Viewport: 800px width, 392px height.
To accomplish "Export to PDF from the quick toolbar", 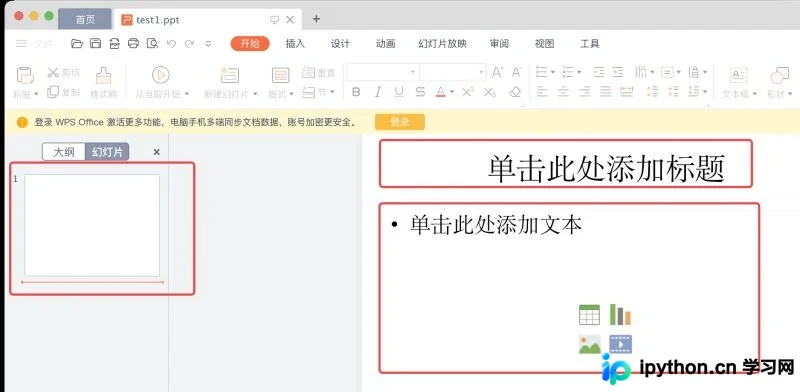I will (x=115, y=44).
